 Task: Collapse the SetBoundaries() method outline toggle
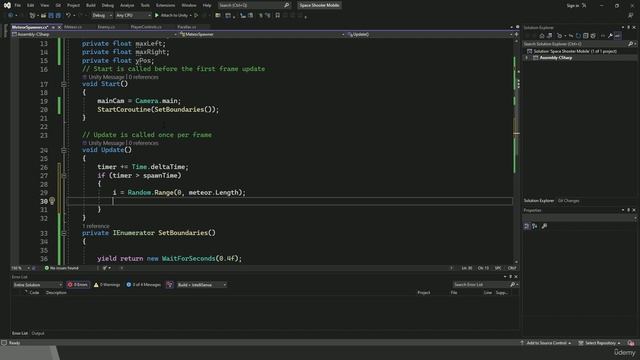click(x=64, y=233)
